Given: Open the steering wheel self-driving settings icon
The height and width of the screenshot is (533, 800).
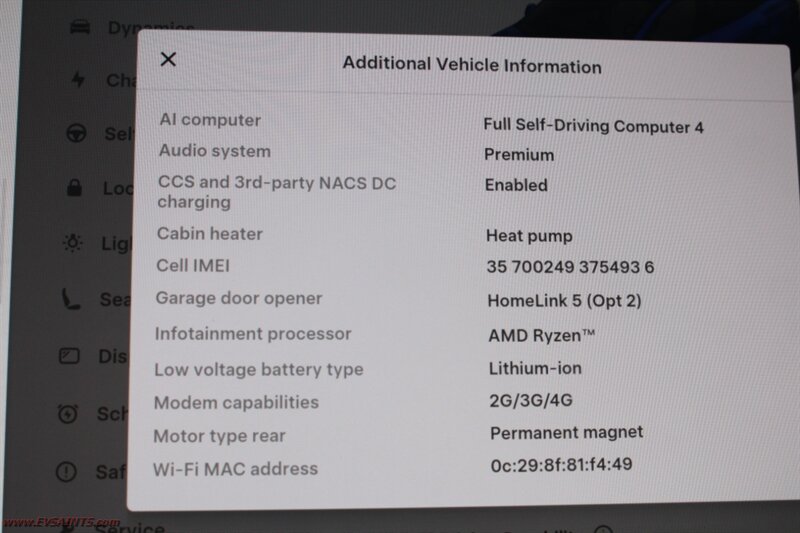Looking at the screenshot, I should pyautogui.click(x=77, y=134).
